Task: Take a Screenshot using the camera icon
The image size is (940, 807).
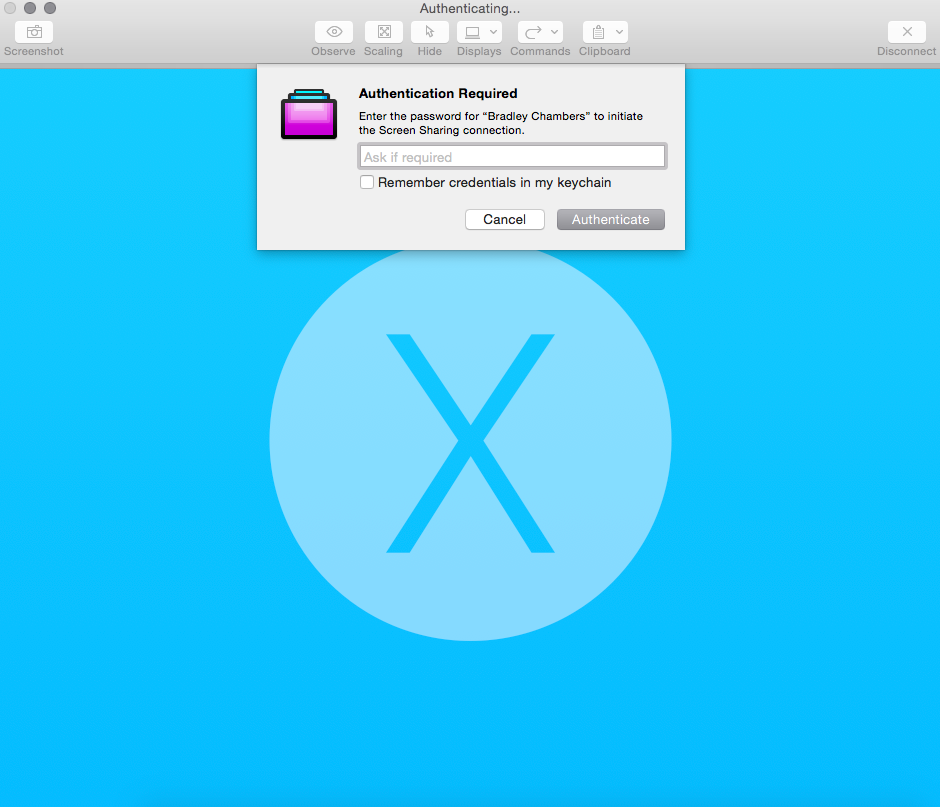Action: (x=34, y=32)
